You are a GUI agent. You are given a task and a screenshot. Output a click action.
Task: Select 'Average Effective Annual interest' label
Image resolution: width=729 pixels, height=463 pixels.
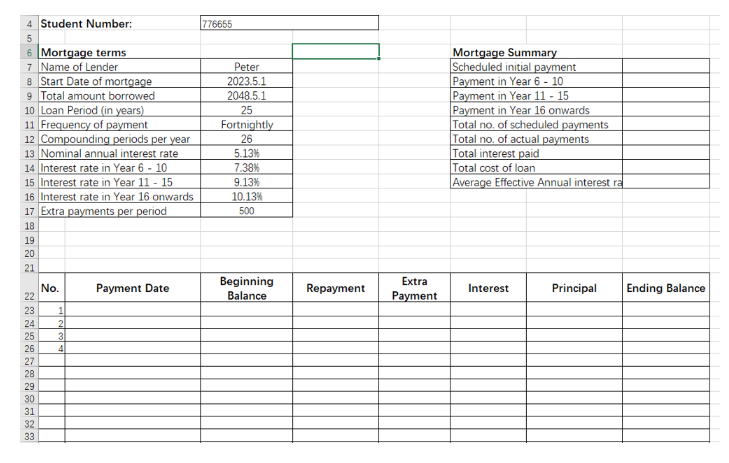[537, 182]
